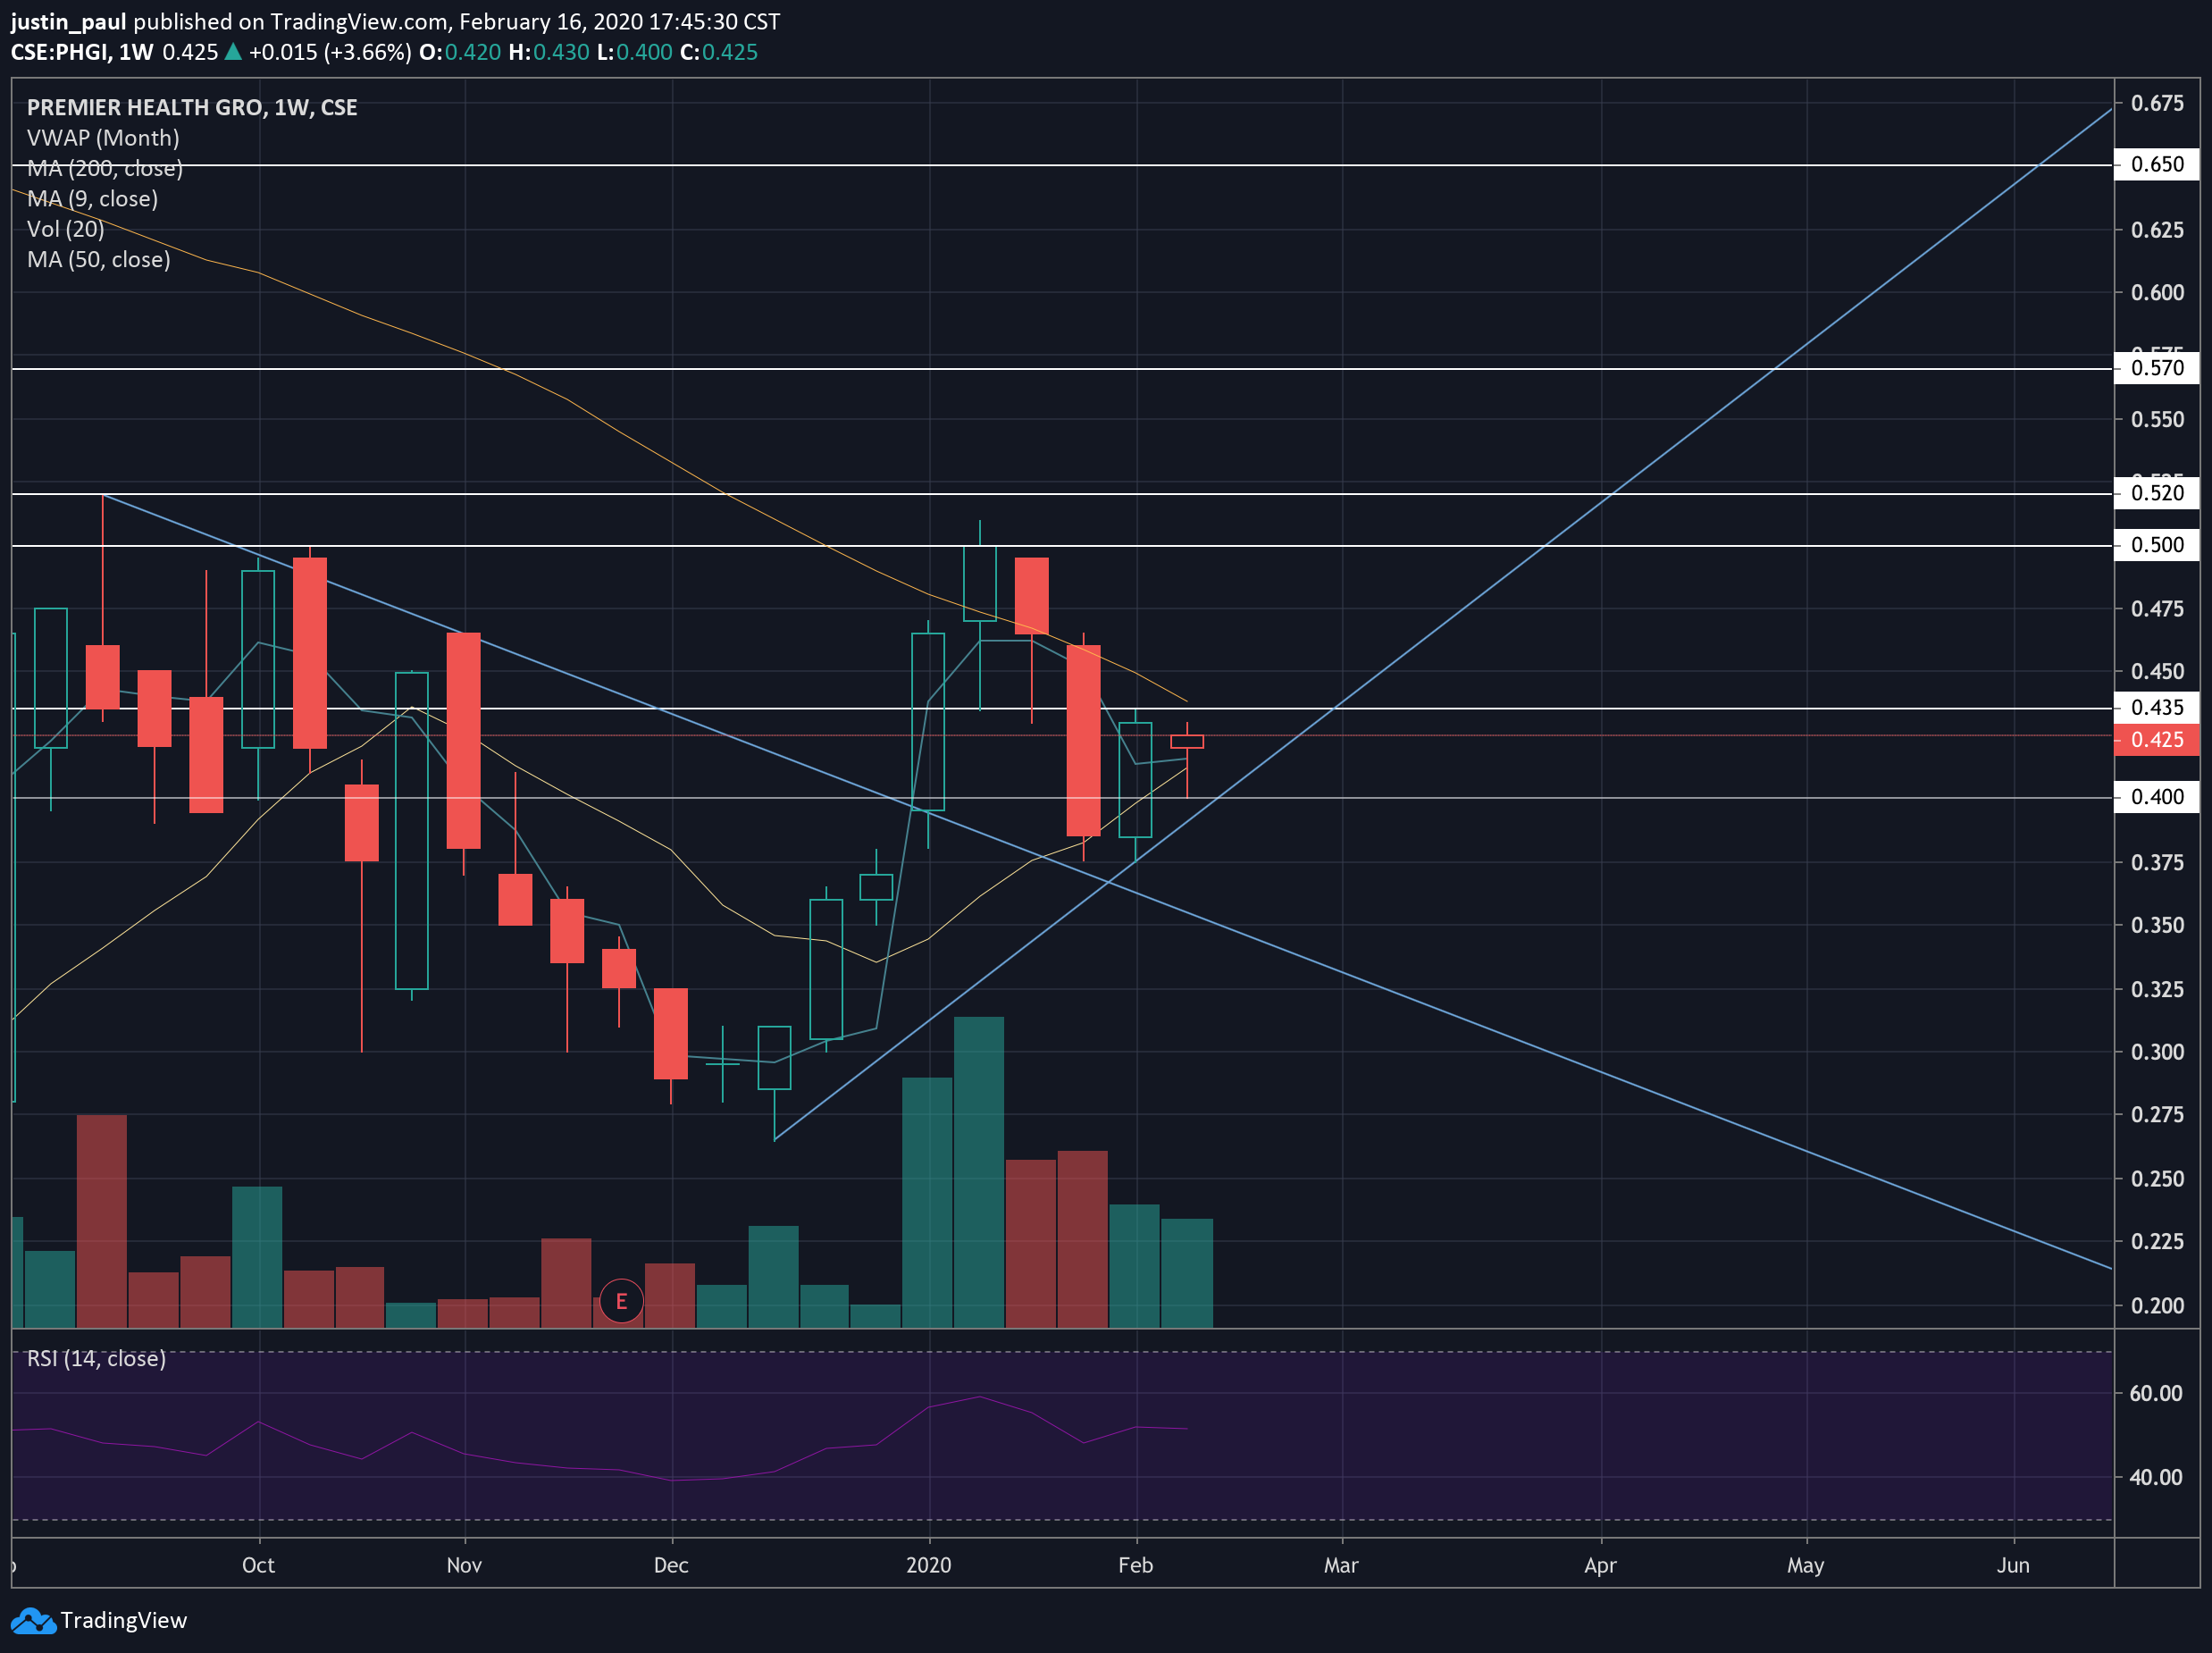
Task: Click the H:0.430 high value in header
Action: pos(549,52)
